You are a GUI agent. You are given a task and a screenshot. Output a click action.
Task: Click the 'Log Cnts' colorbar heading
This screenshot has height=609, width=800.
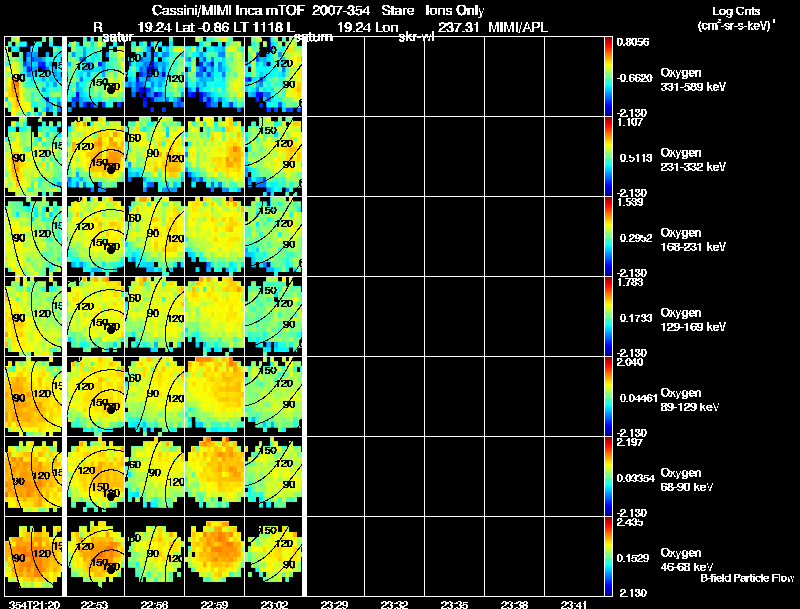(x=736, y=11)
